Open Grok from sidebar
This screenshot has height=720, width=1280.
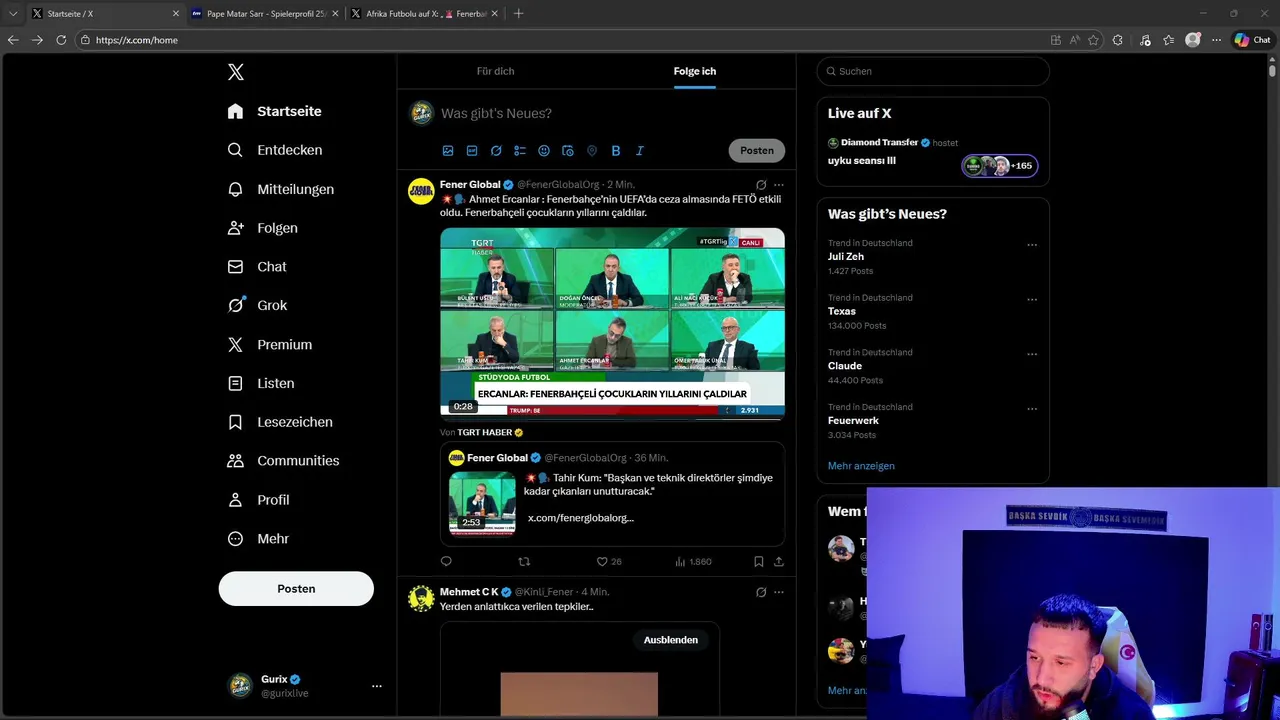click(x=257, y=305)
